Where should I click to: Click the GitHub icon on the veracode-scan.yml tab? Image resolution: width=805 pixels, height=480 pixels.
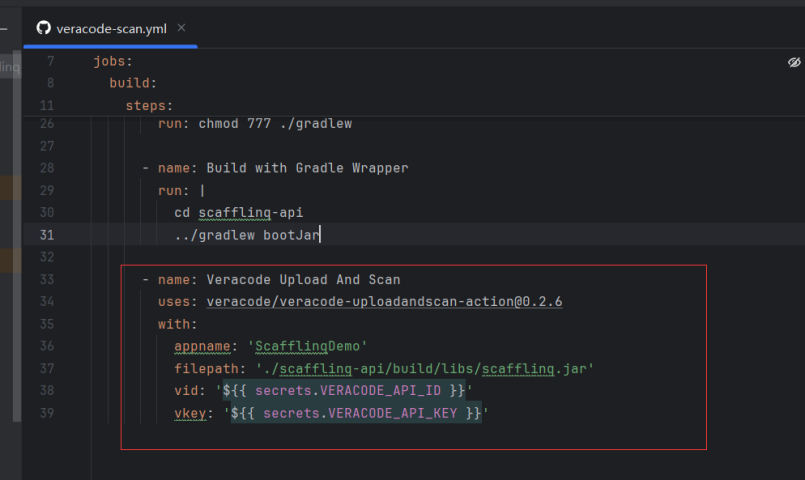44,28
